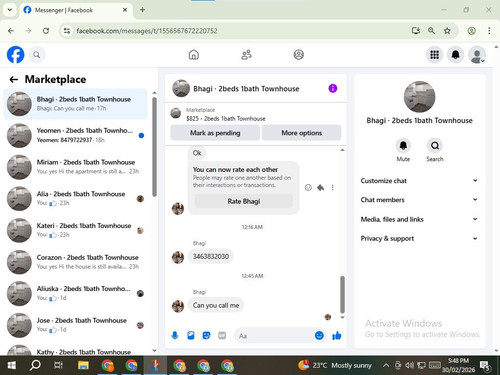Open the Facebook search magnifier
This screenshot has width=500, height=375.
pos(37,55)
